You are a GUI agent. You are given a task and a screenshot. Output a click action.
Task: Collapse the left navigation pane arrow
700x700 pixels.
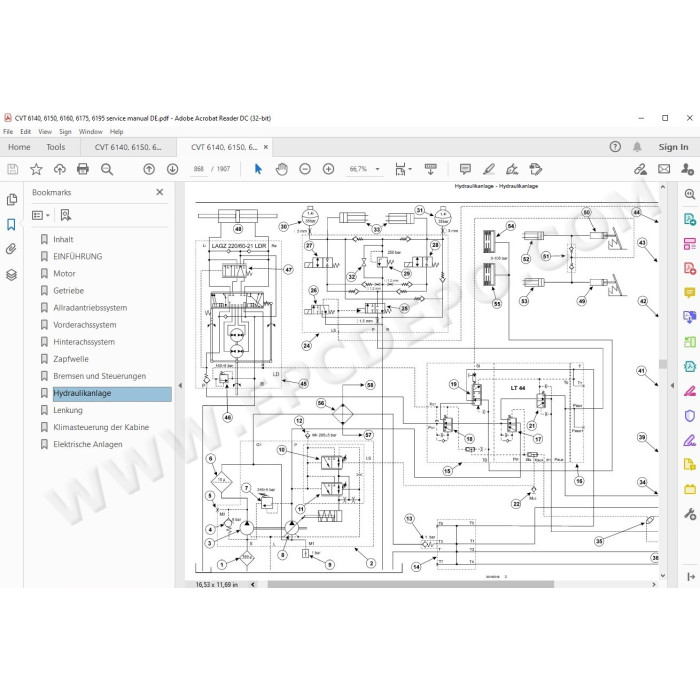coord(180,385)
